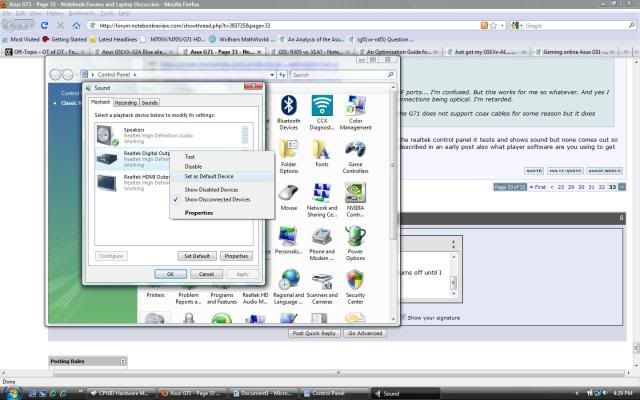This screenshot has height=400, width=640.
Task: Open the Firefox search engine dropdown
Action: pyautogui.click(x=516, y=25)
